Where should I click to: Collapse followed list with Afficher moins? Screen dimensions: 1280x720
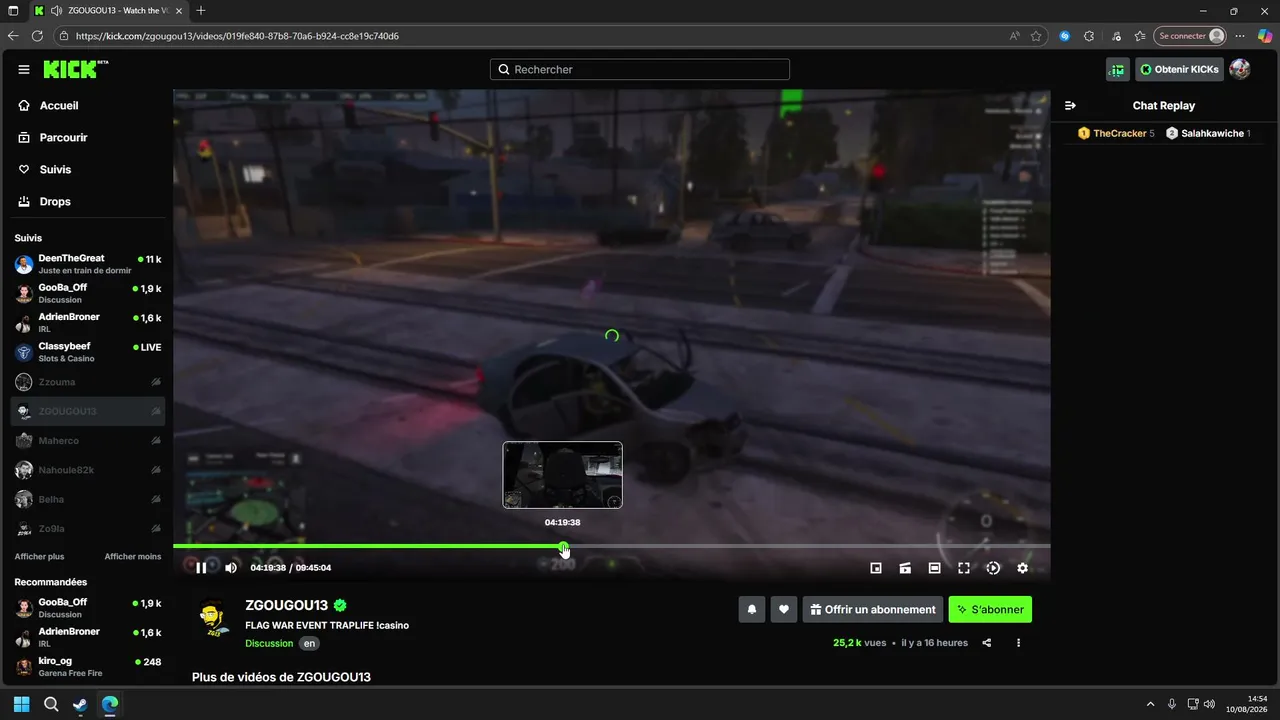[133, 556]
